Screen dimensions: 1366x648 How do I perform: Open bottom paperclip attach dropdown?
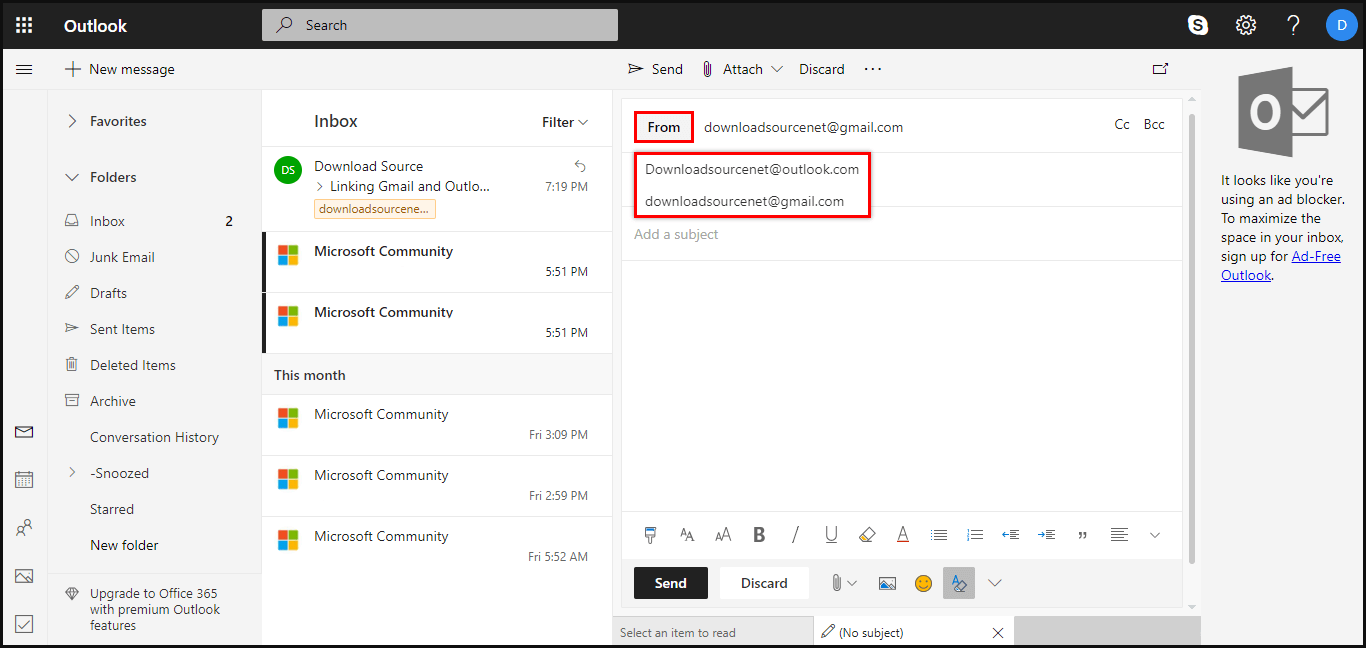(x=845, y=583)
